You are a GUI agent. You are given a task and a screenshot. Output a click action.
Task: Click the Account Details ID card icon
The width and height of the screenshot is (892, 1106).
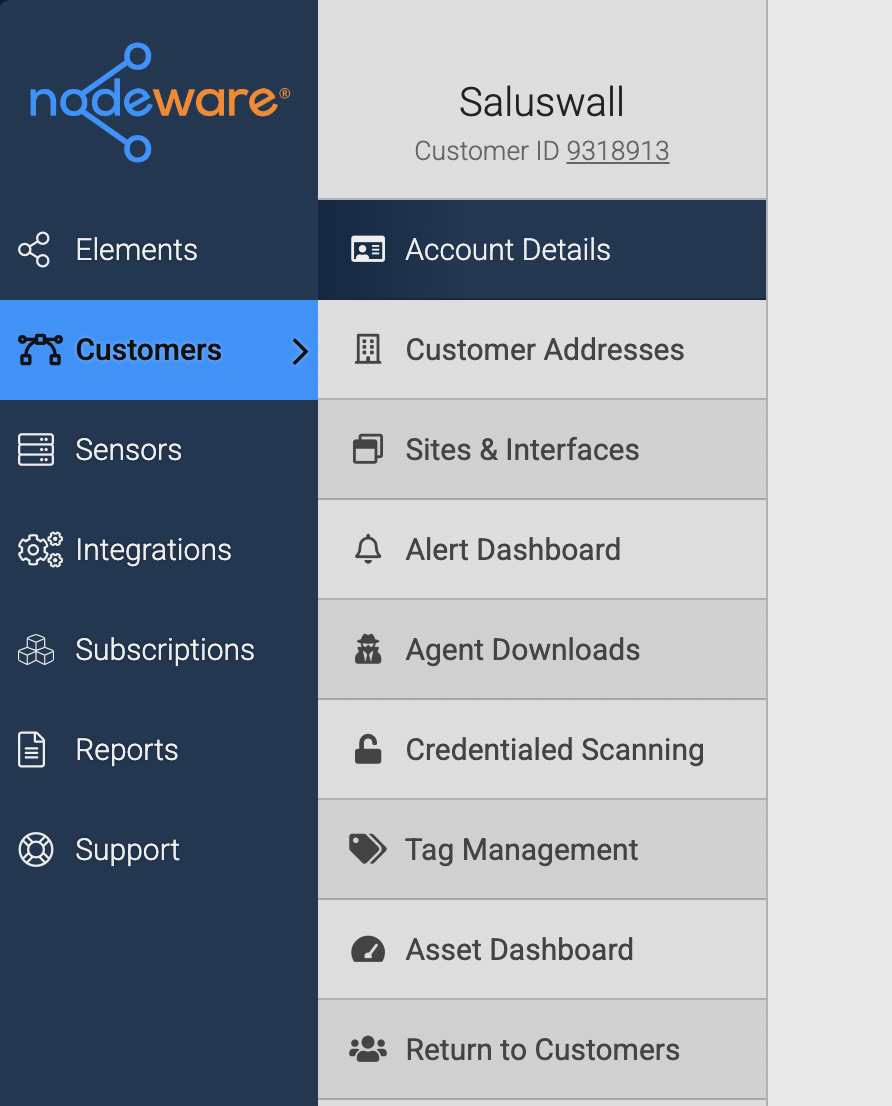click(x=368, y=250)
